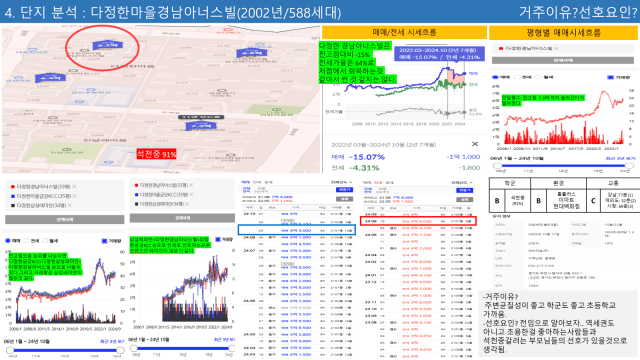Click the blue apartment price marker inside red circle

[x=108, y=45]
